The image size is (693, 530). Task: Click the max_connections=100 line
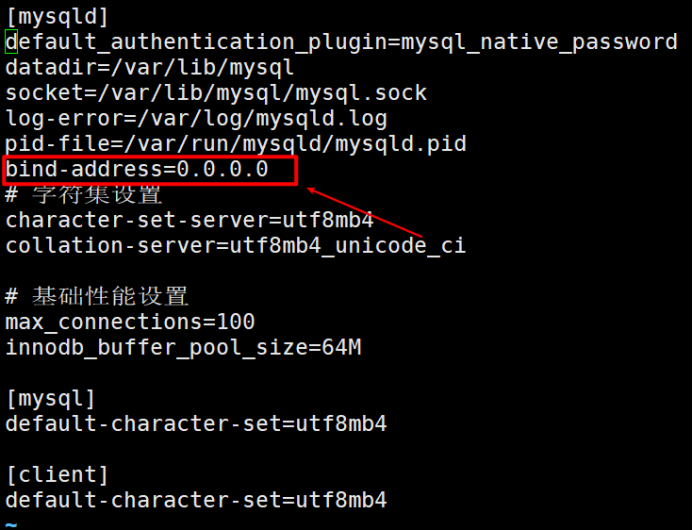(x=130, y=322)
